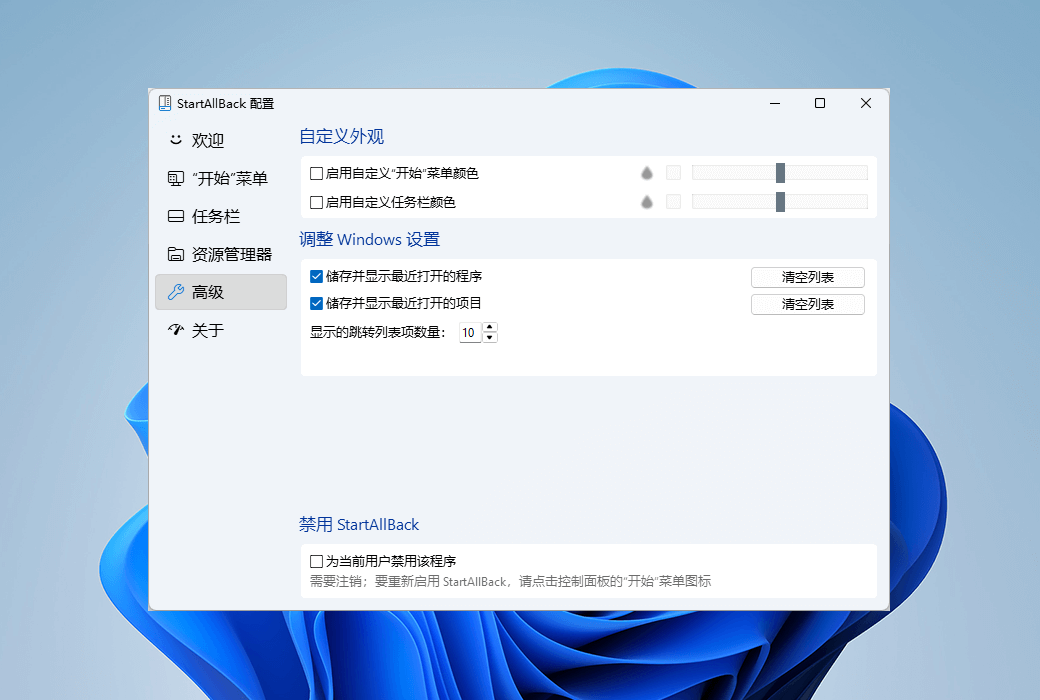Image resolution: width=1040 pixels, height=700 pixels.
Task: Click the About icon next to 关于
Action: click(x=176, y=330)
